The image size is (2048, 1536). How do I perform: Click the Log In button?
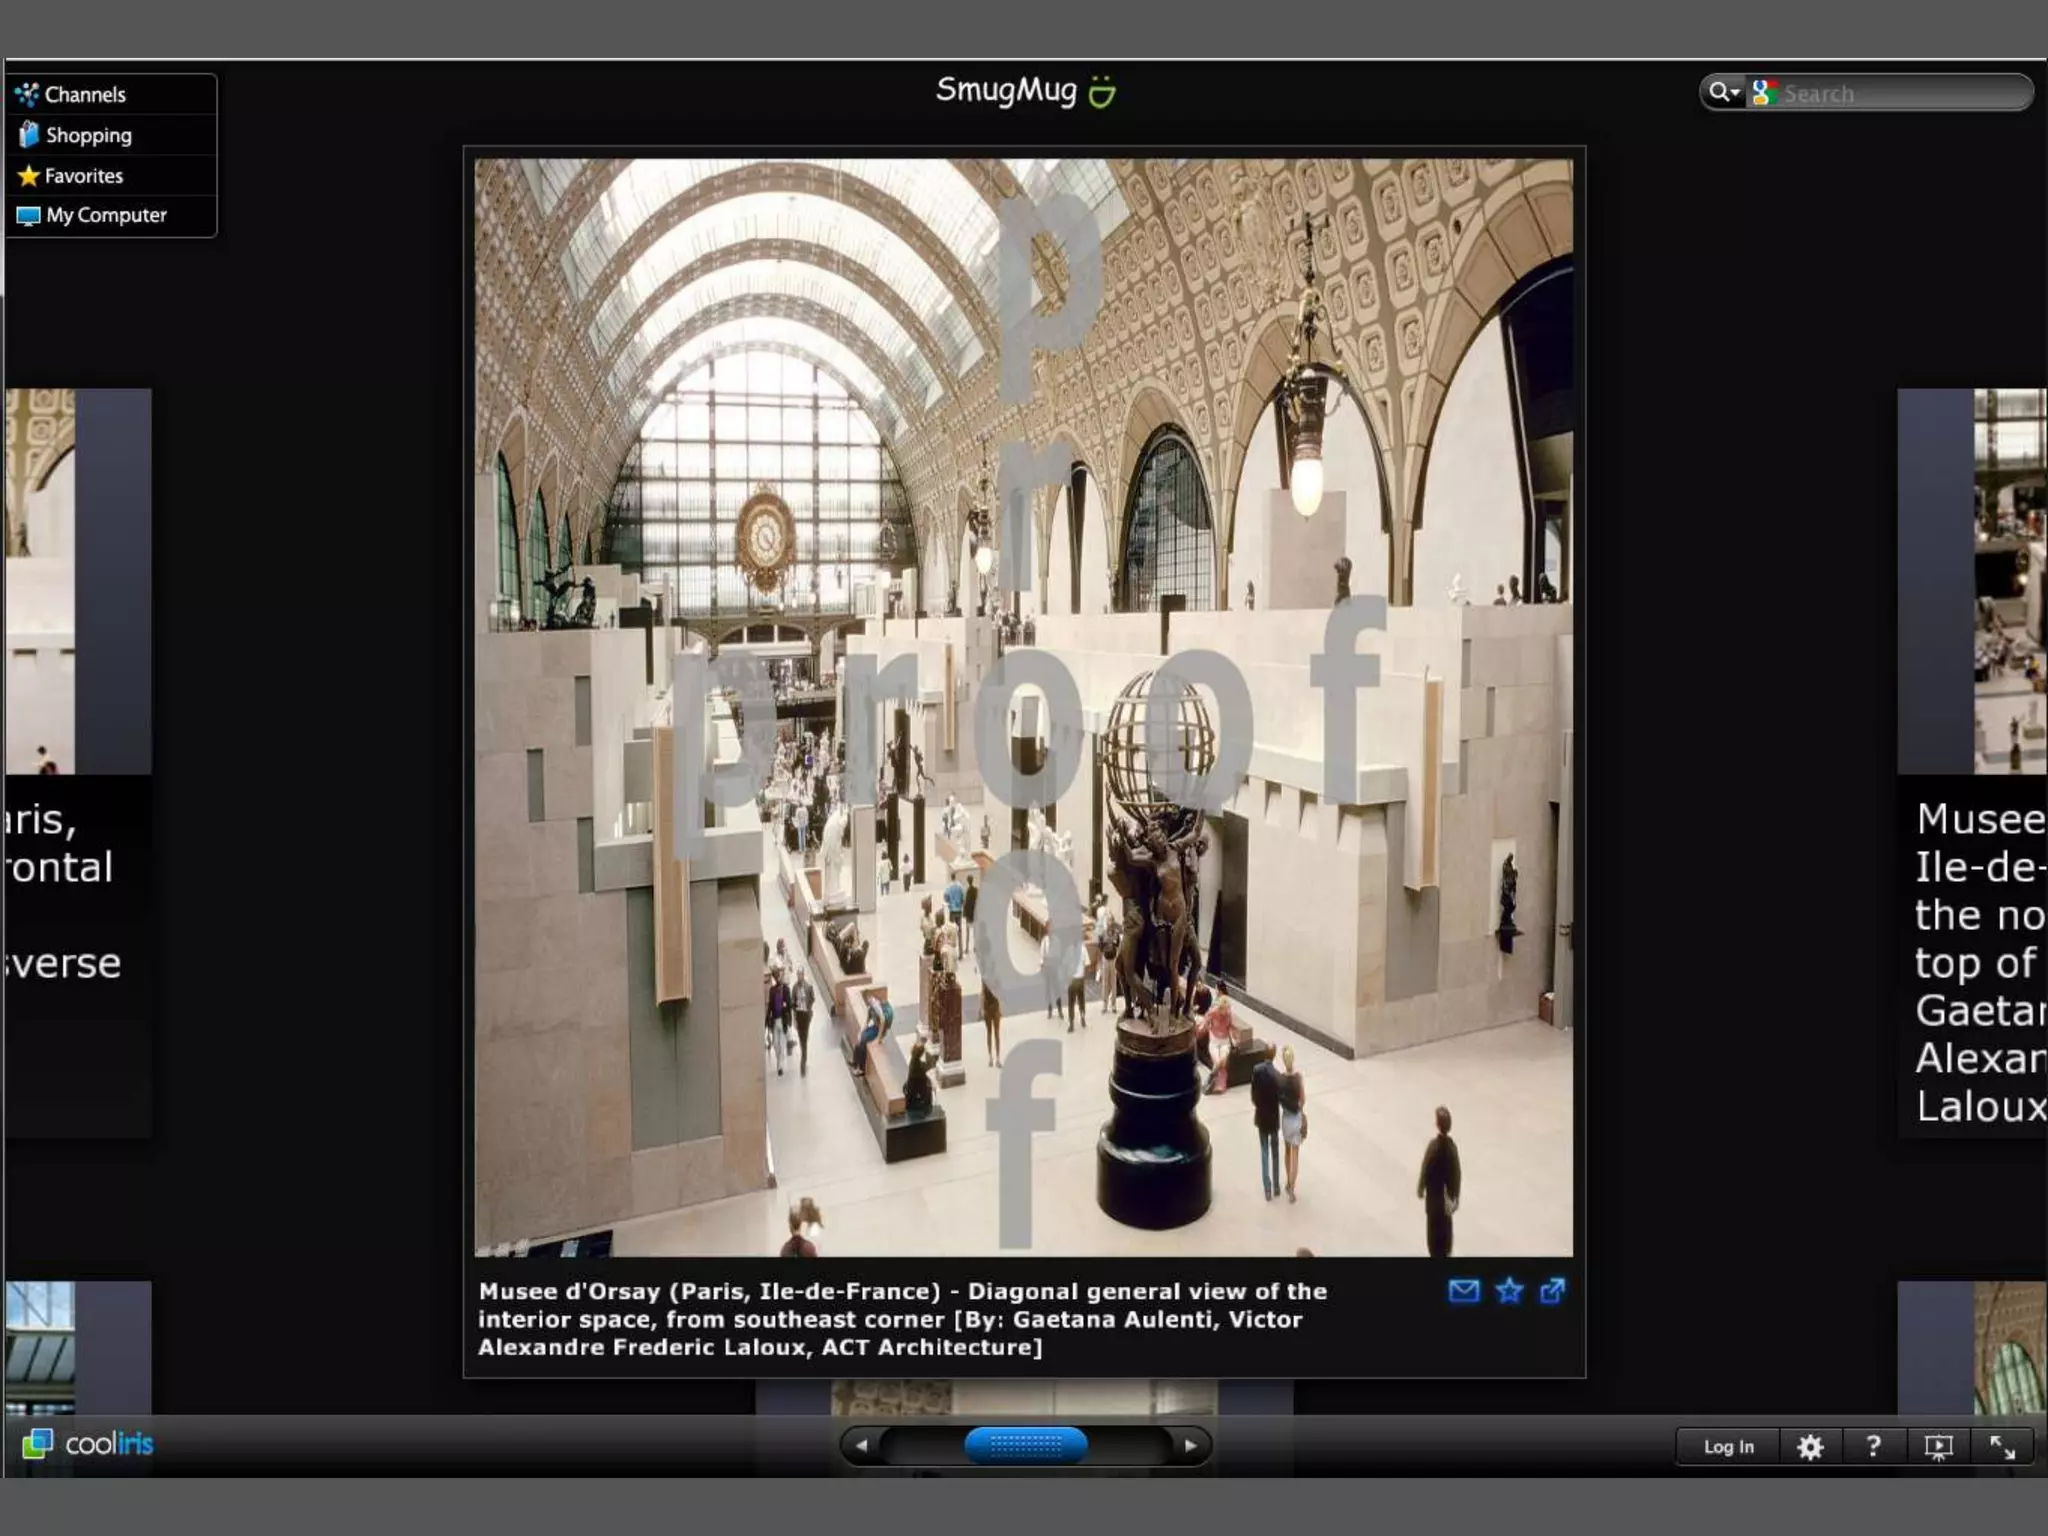1728,1447
